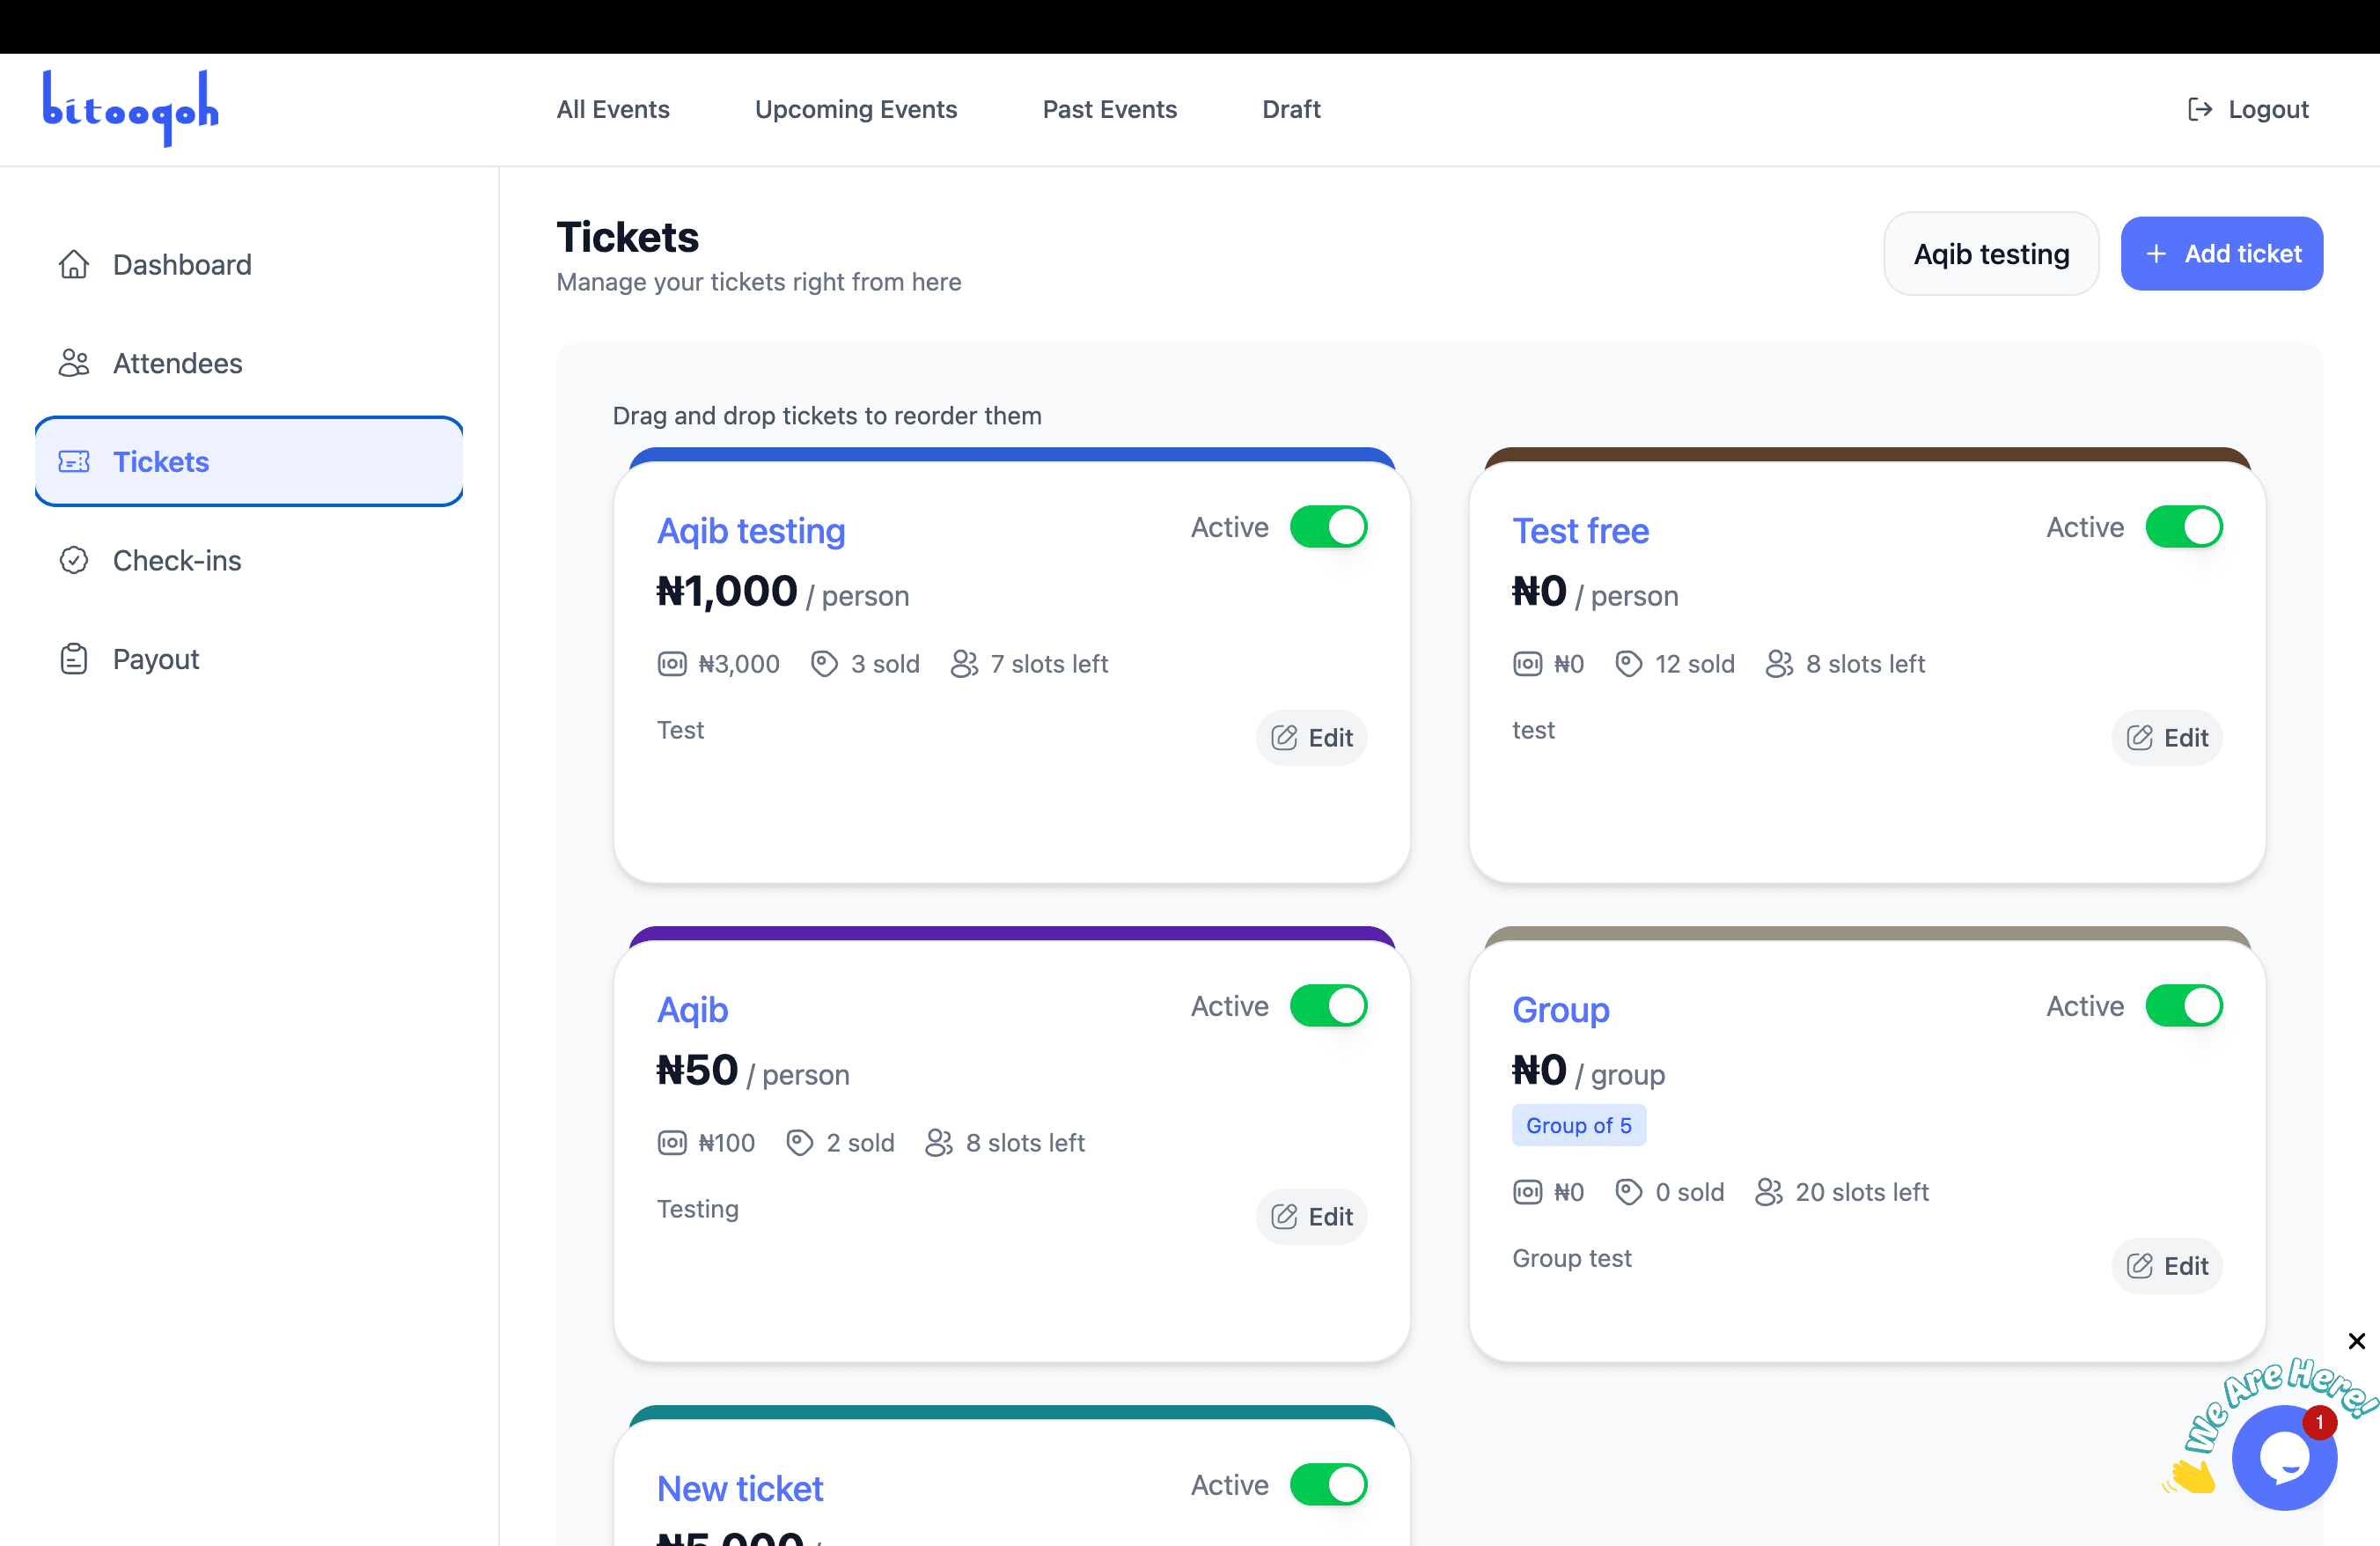The height and width of the screenshot is (1546, 2380).
Task: Toggle Active switch for Aqib testing ticket
Action: (1328, 527)
